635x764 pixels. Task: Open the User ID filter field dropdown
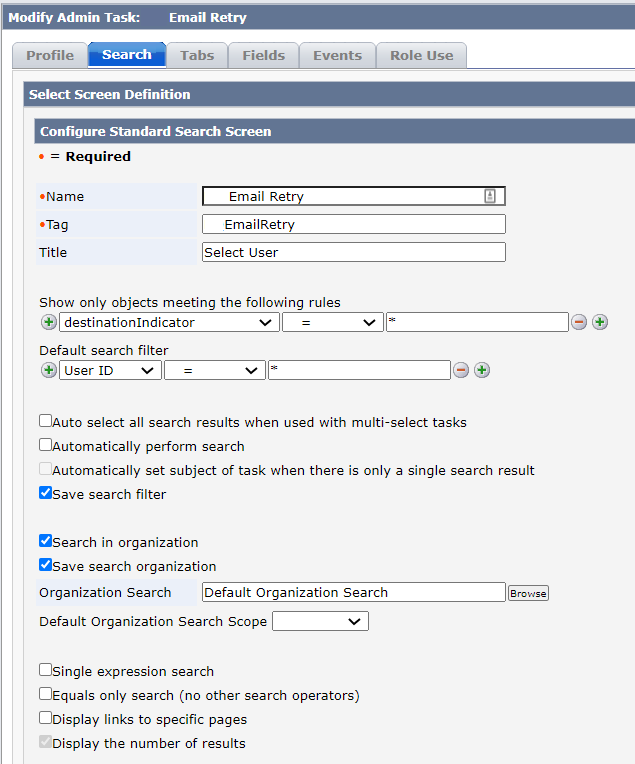[x=110, y=371]
